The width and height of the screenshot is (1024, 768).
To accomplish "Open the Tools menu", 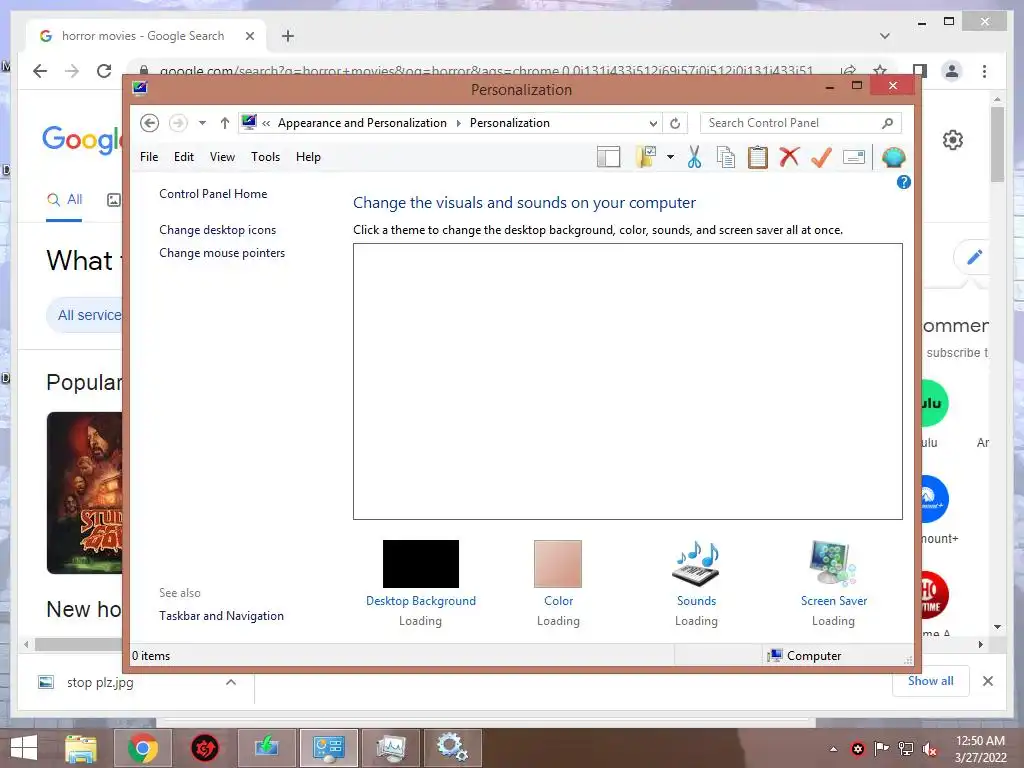I will tap(265, 157).
